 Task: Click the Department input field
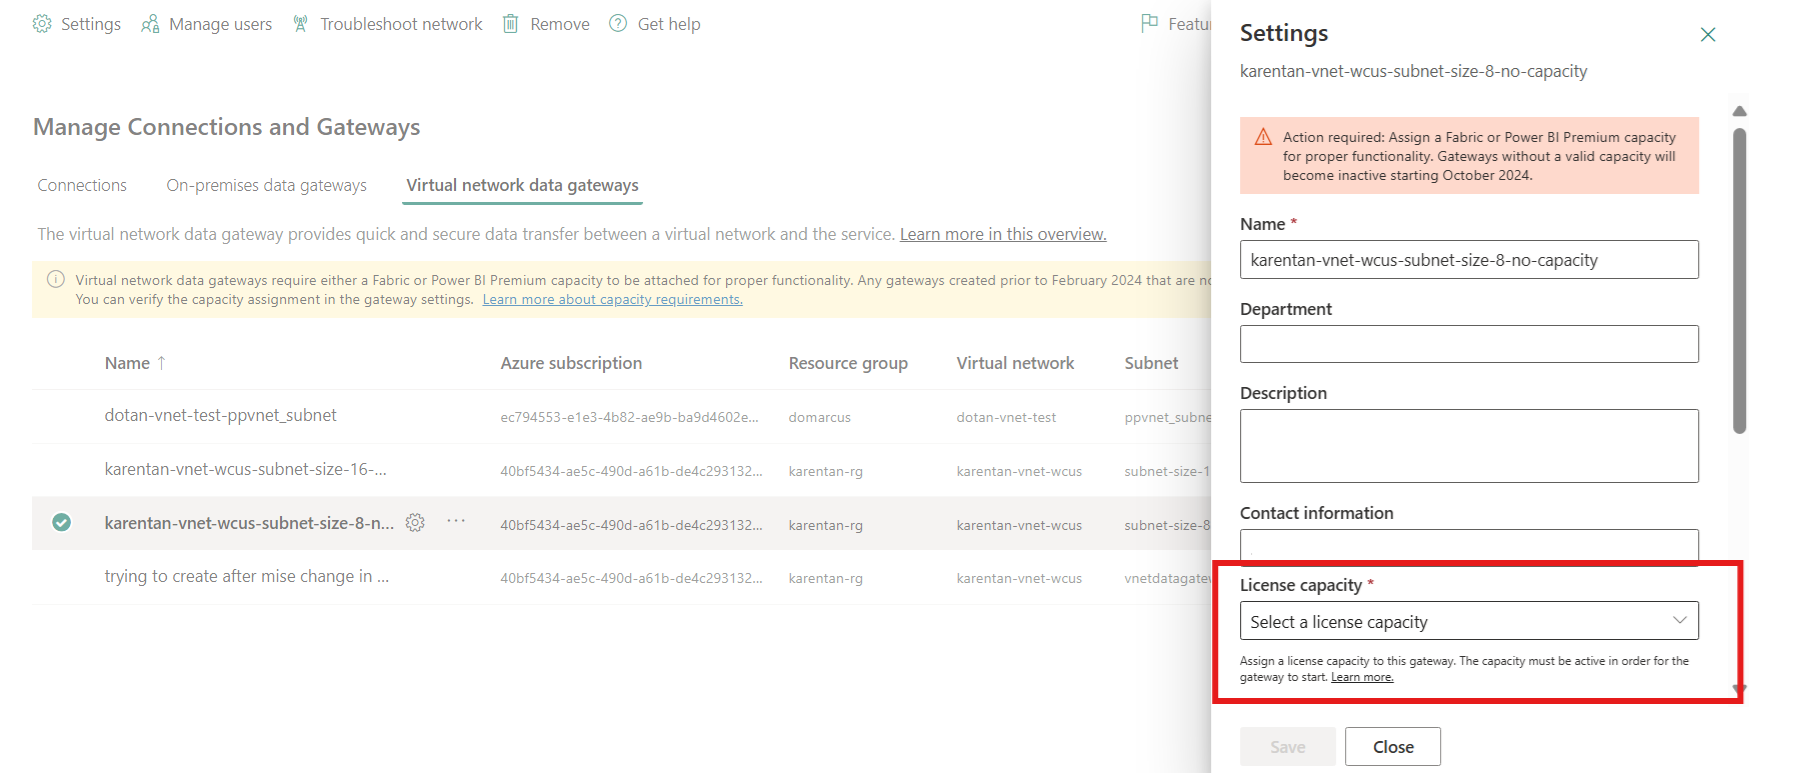[x=1468, y=344]
